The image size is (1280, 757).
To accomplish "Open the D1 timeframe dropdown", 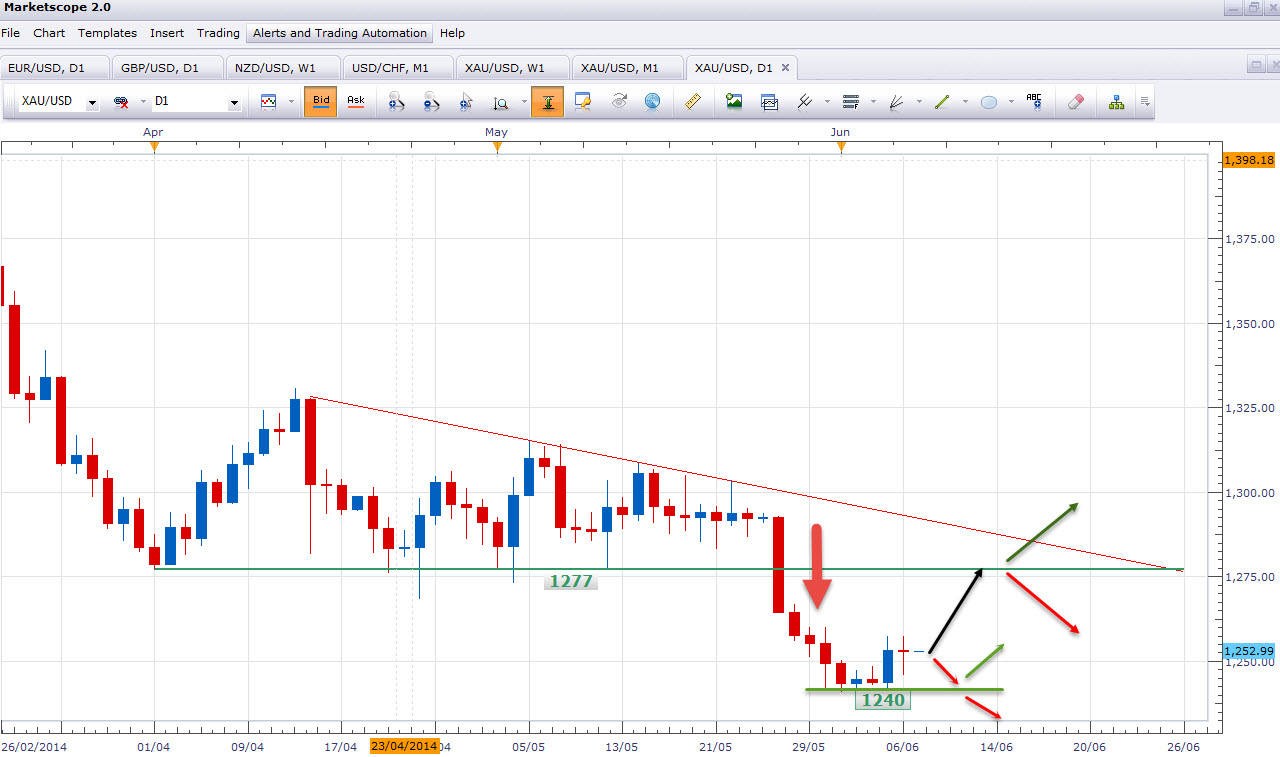I will coord(235,102).
